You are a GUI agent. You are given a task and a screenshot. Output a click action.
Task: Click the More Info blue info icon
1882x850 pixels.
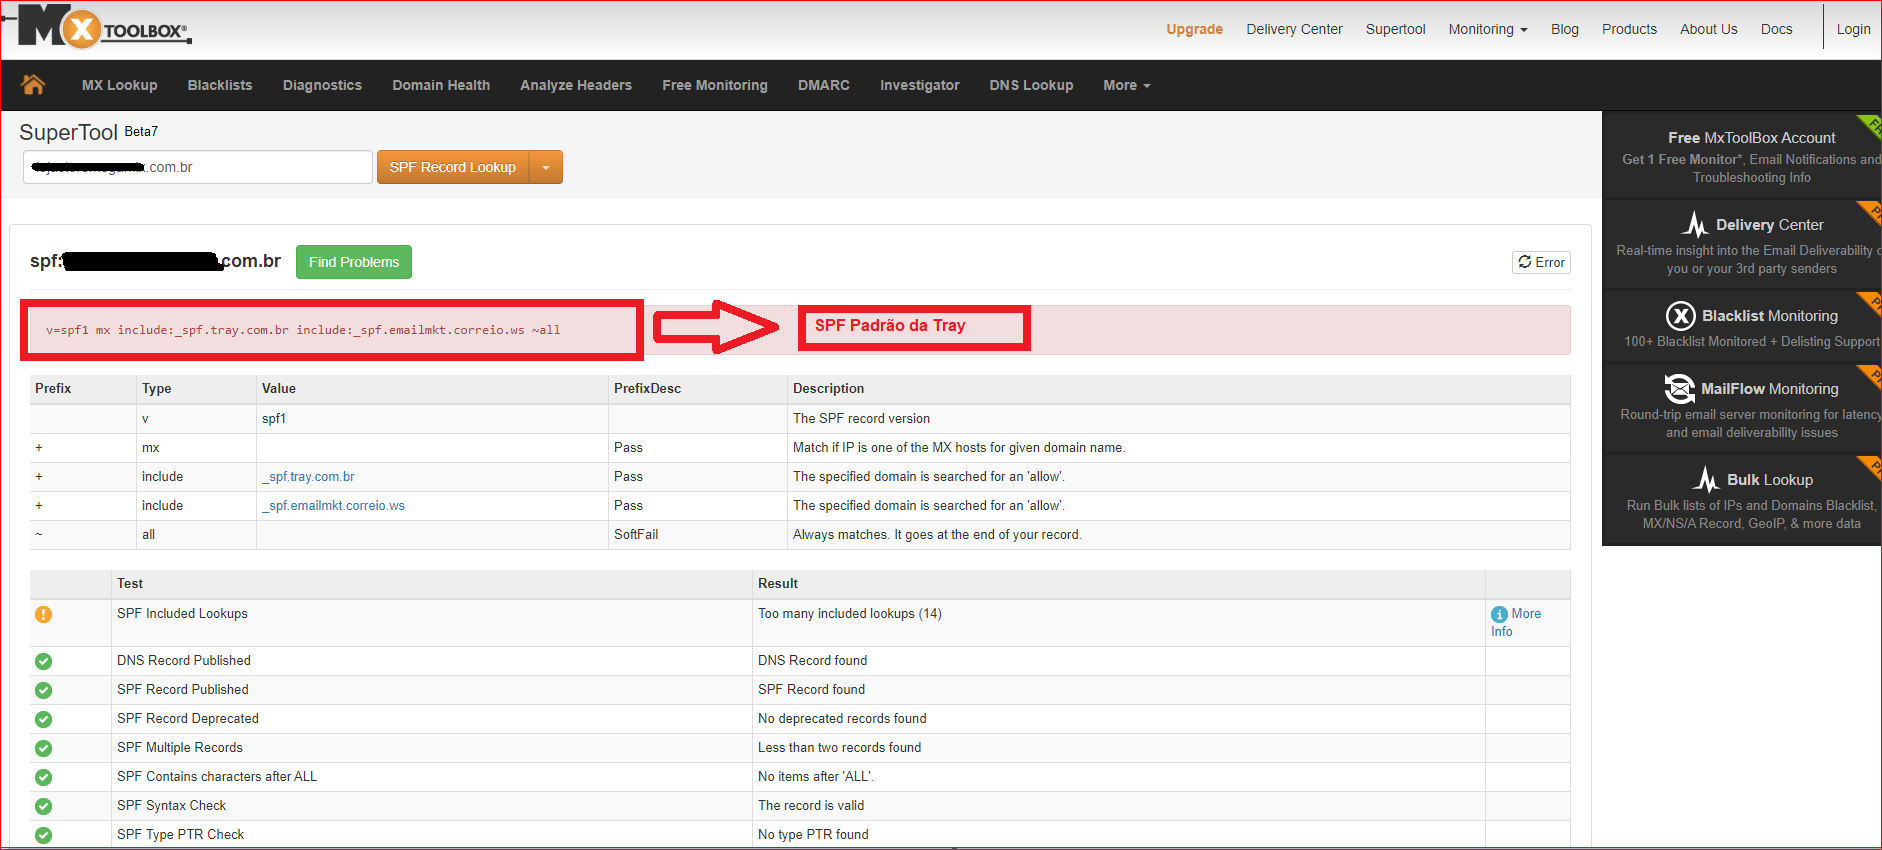(1499, 614)
